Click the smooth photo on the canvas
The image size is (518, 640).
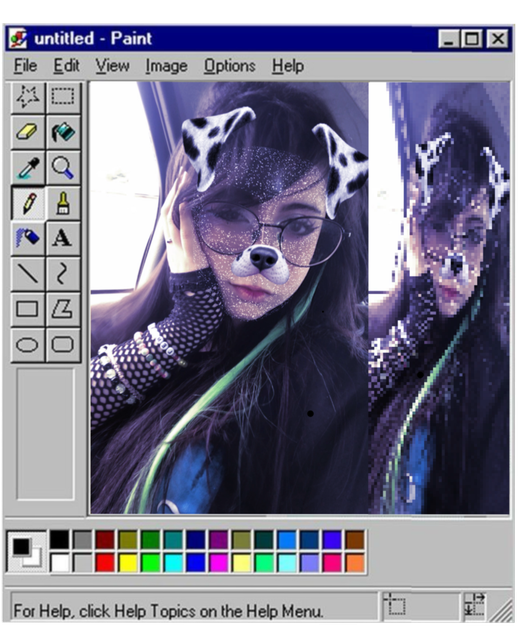click(229, 298)
